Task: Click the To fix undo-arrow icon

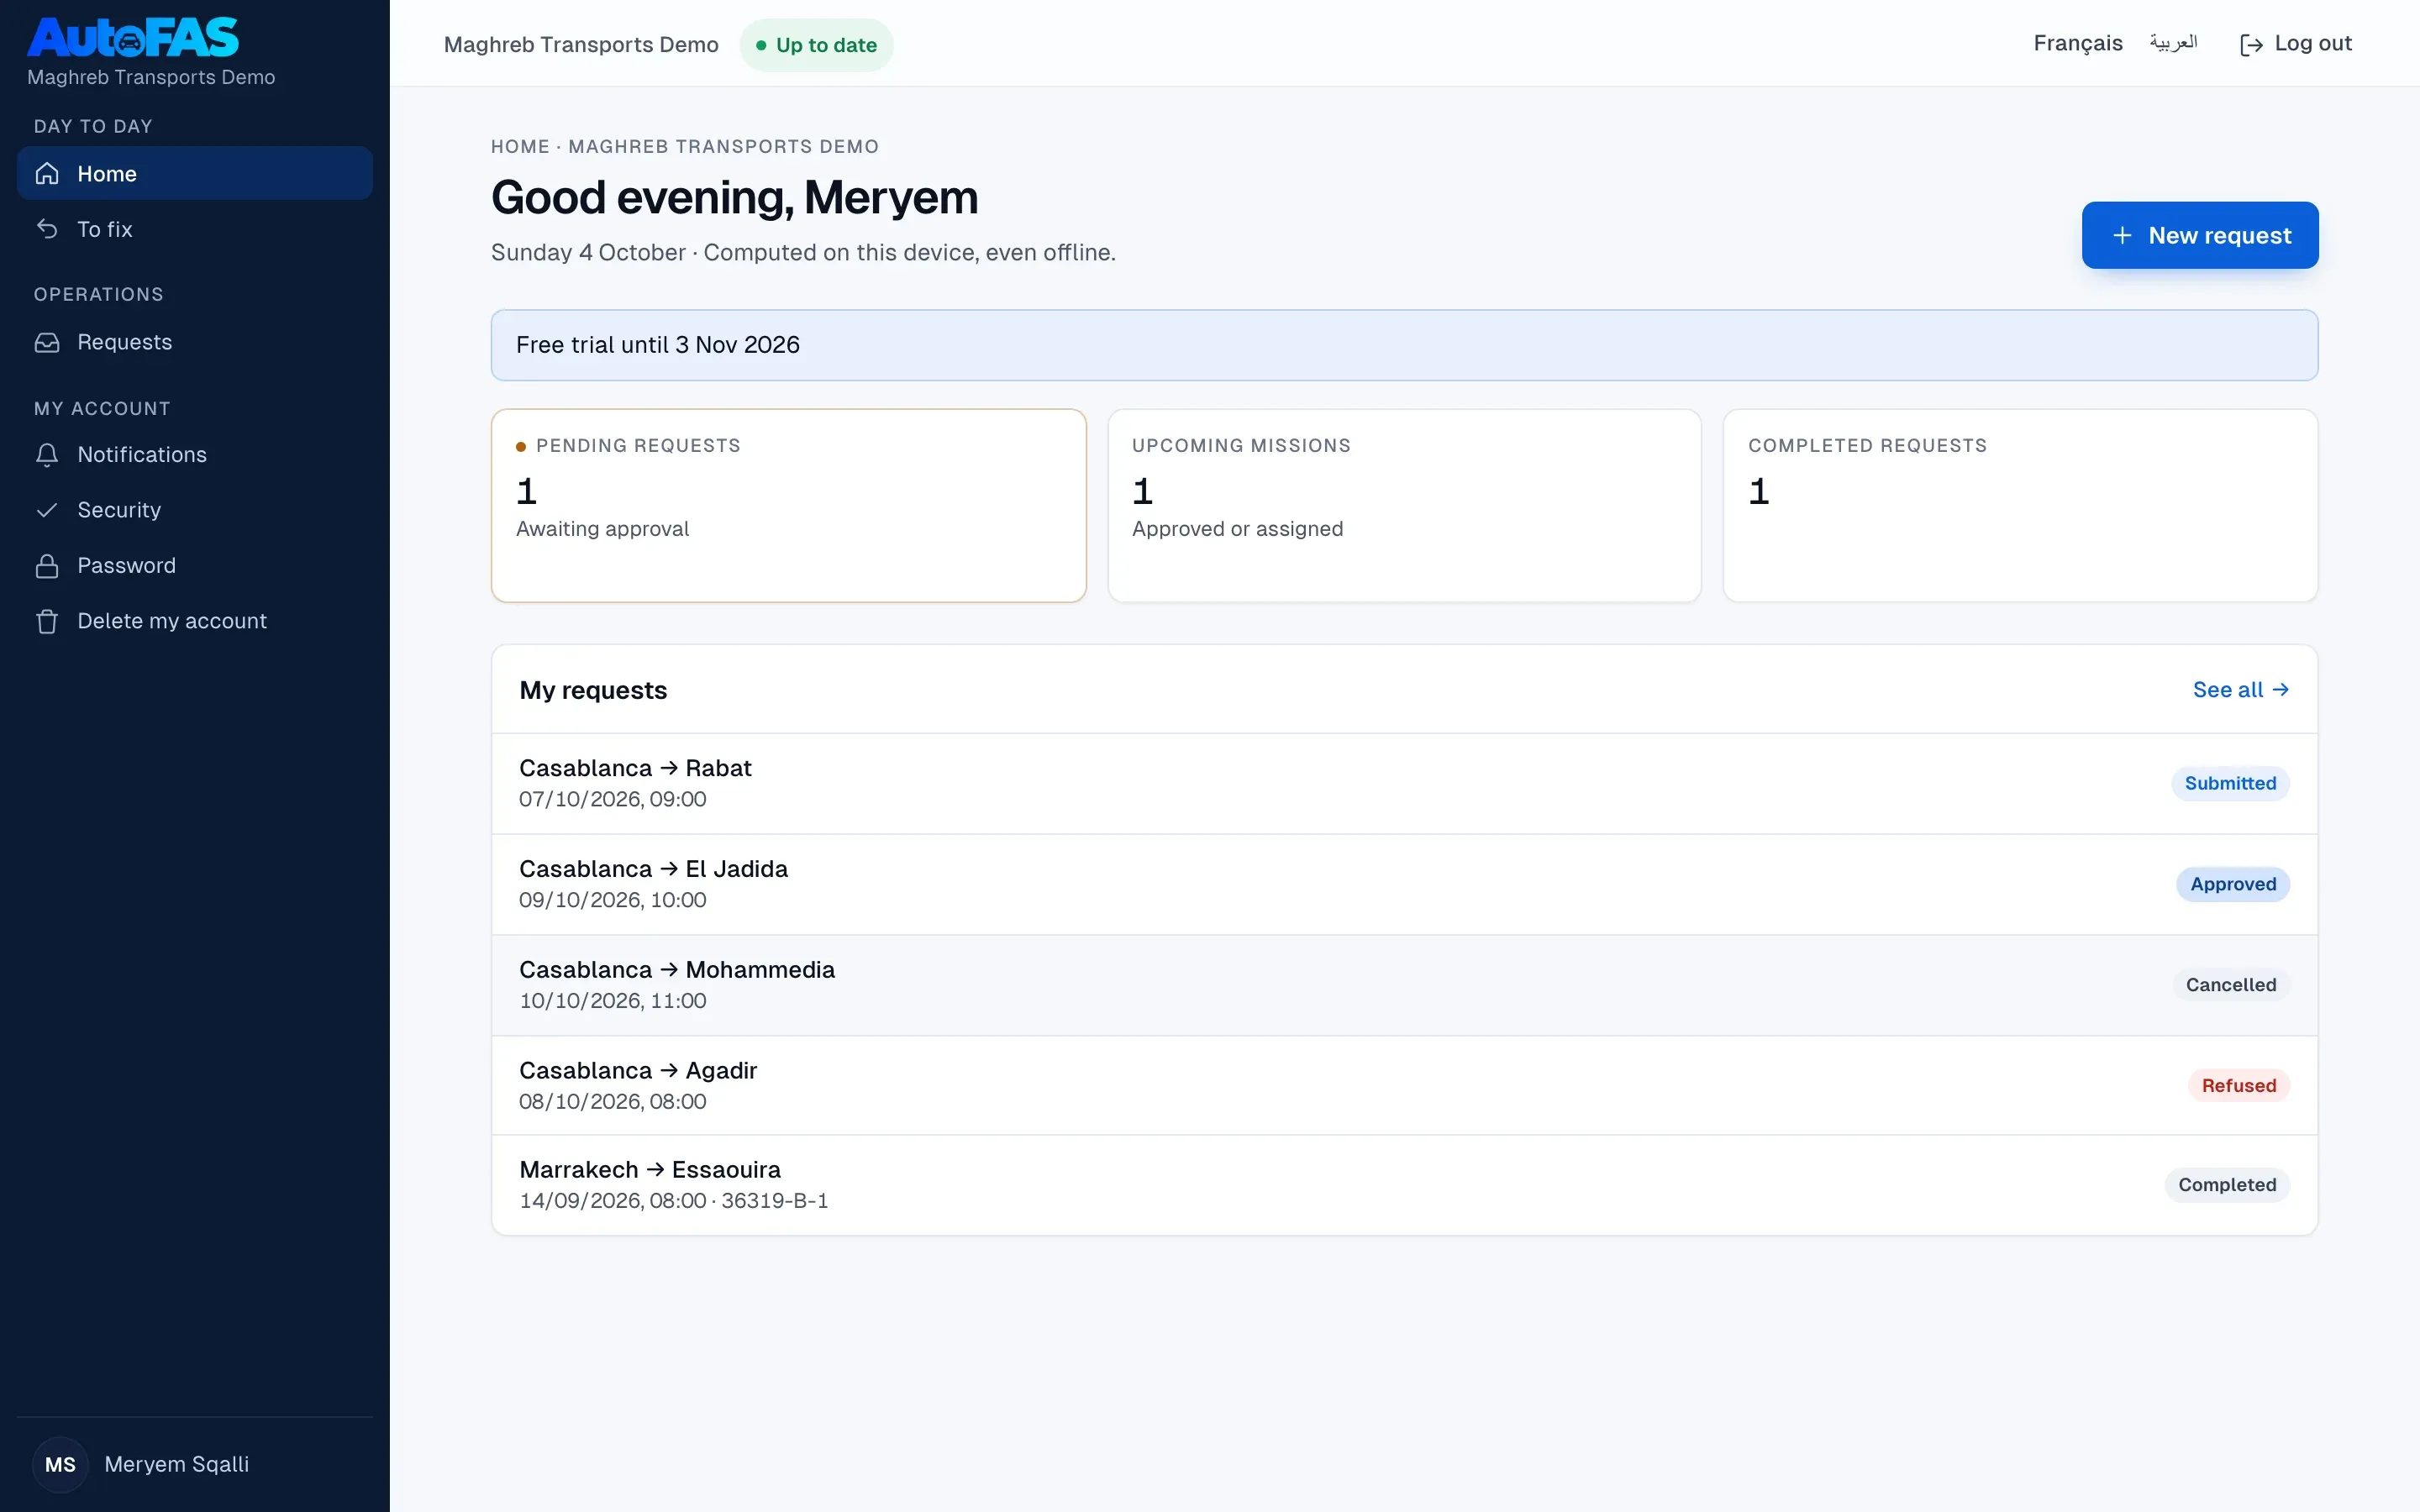Action: coord(47,229)
